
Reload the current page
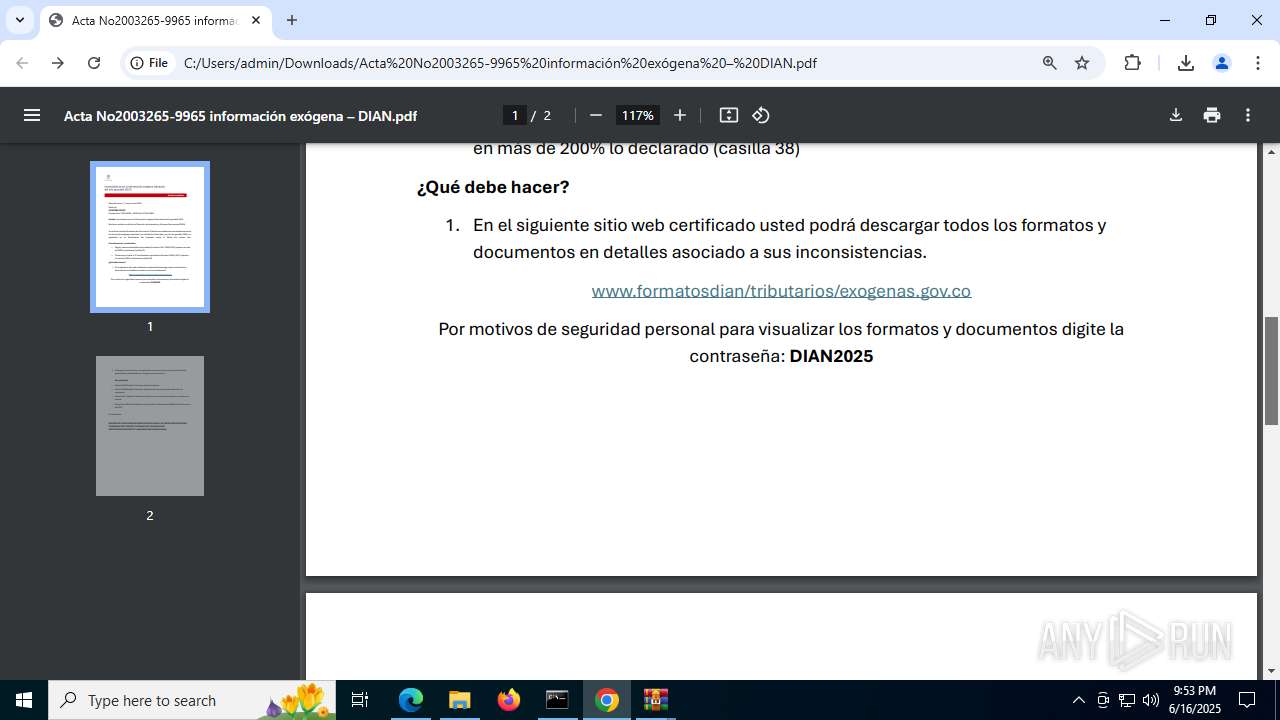coord(94,63)
